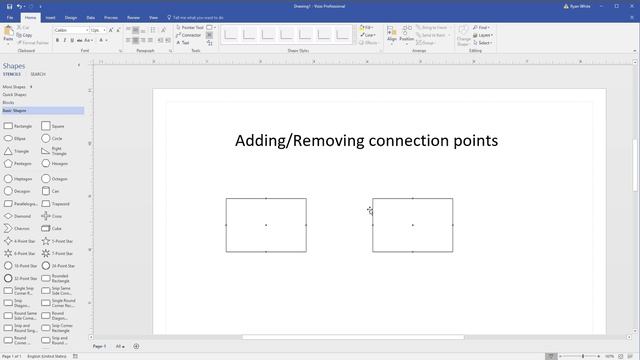
Task: Pick the Pentagon shape from the stencil
Action: (x=18, y=163)
